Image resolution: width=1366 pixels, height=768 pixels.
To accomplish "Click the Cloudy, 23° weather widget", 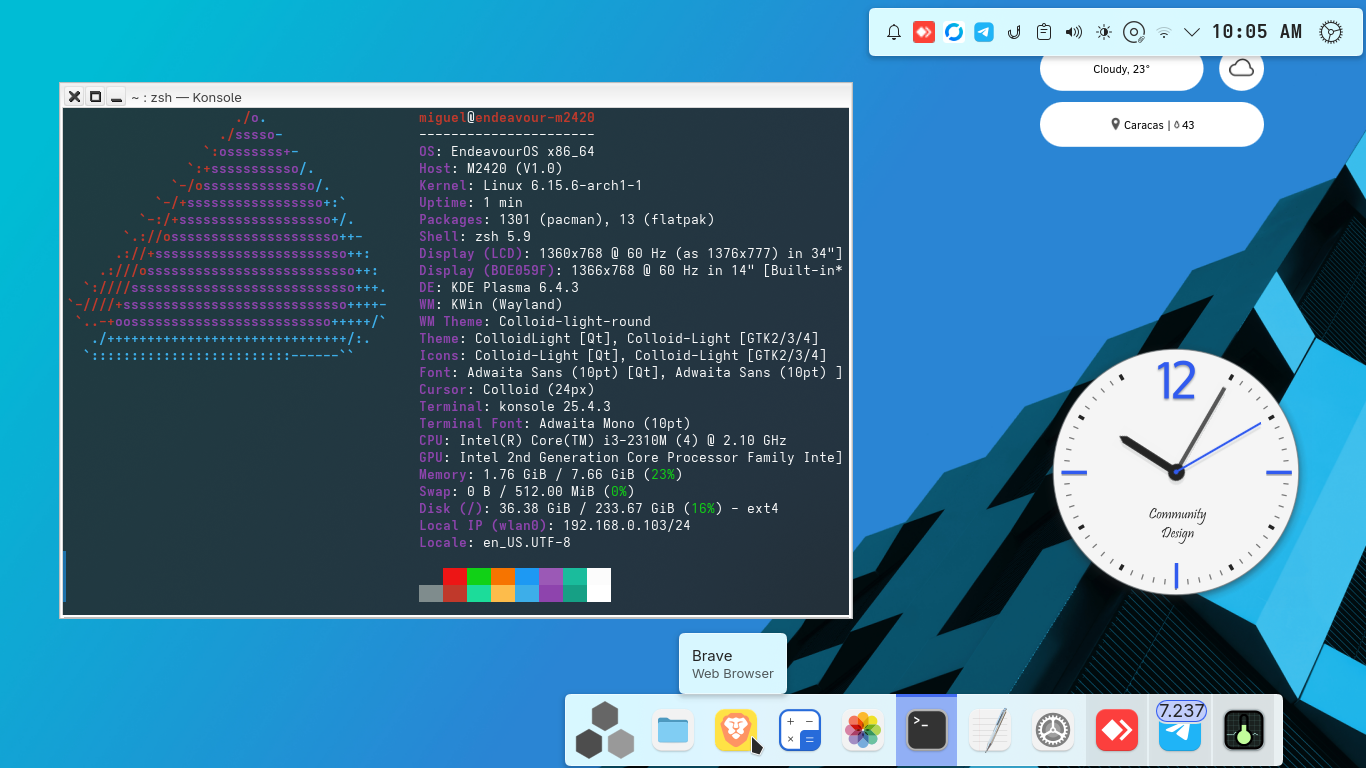I will 1121,69.
